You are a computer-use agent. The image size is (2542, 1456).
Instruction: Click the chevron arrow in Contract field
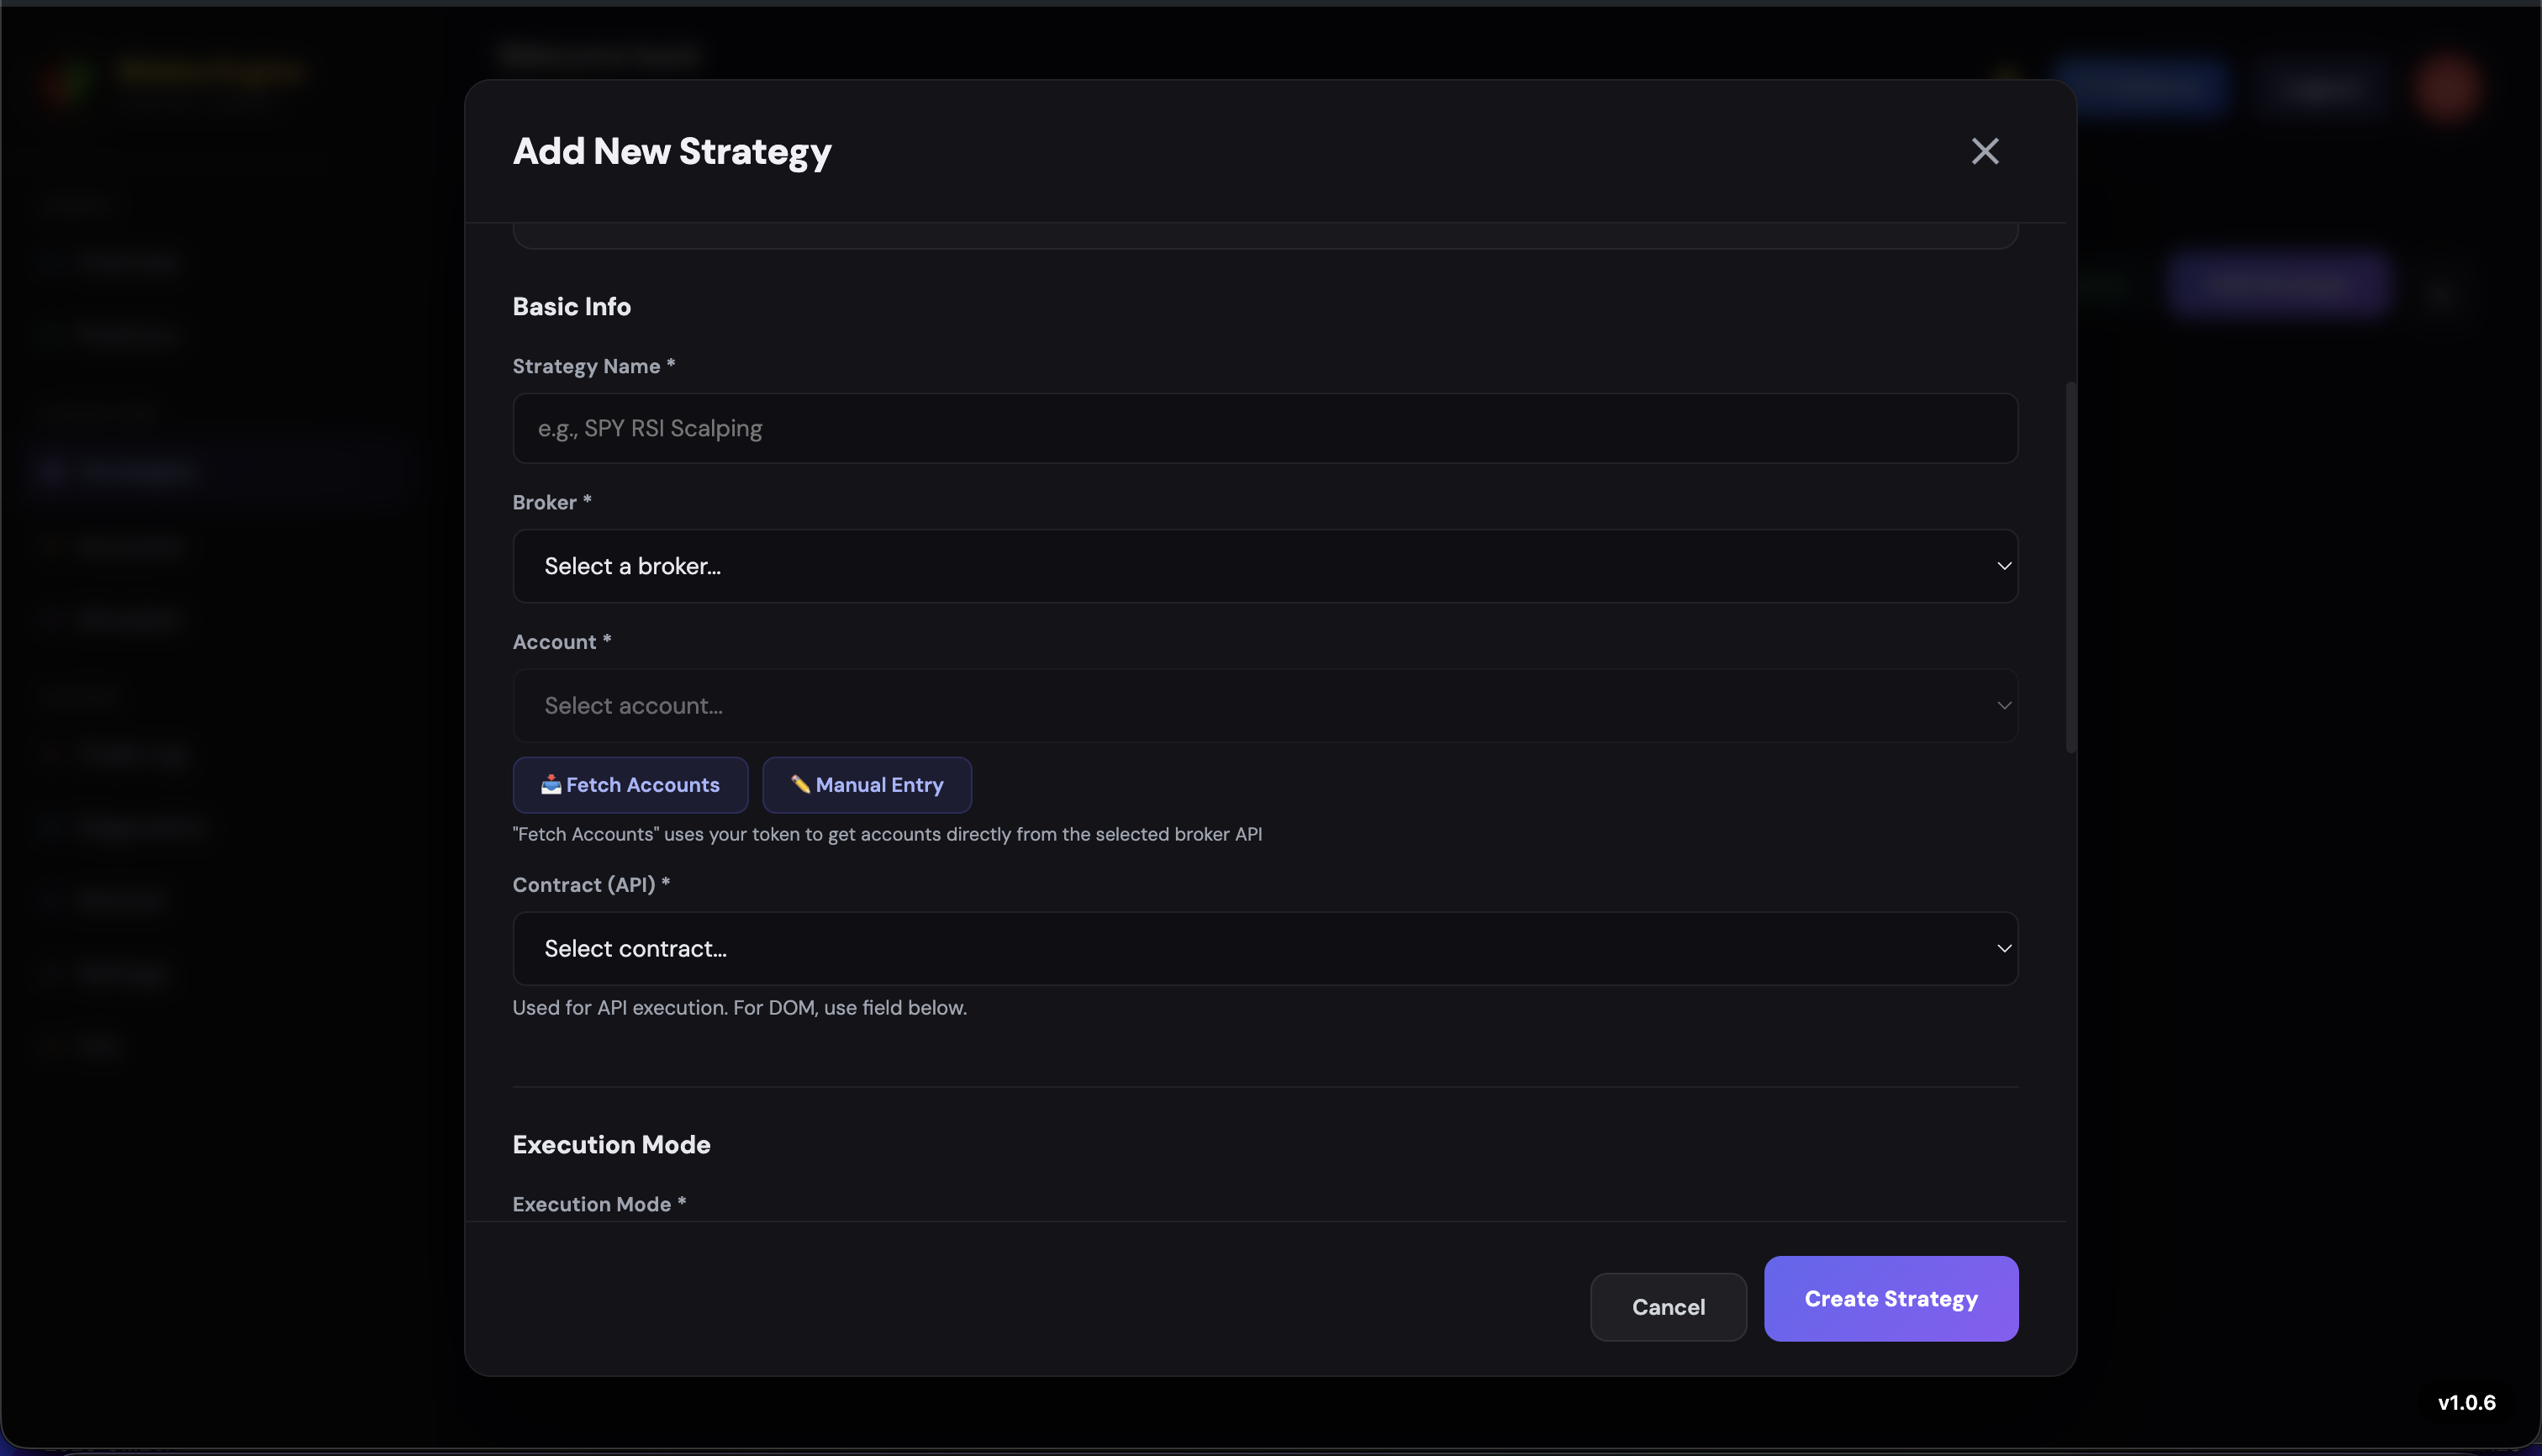point(2003,948)
